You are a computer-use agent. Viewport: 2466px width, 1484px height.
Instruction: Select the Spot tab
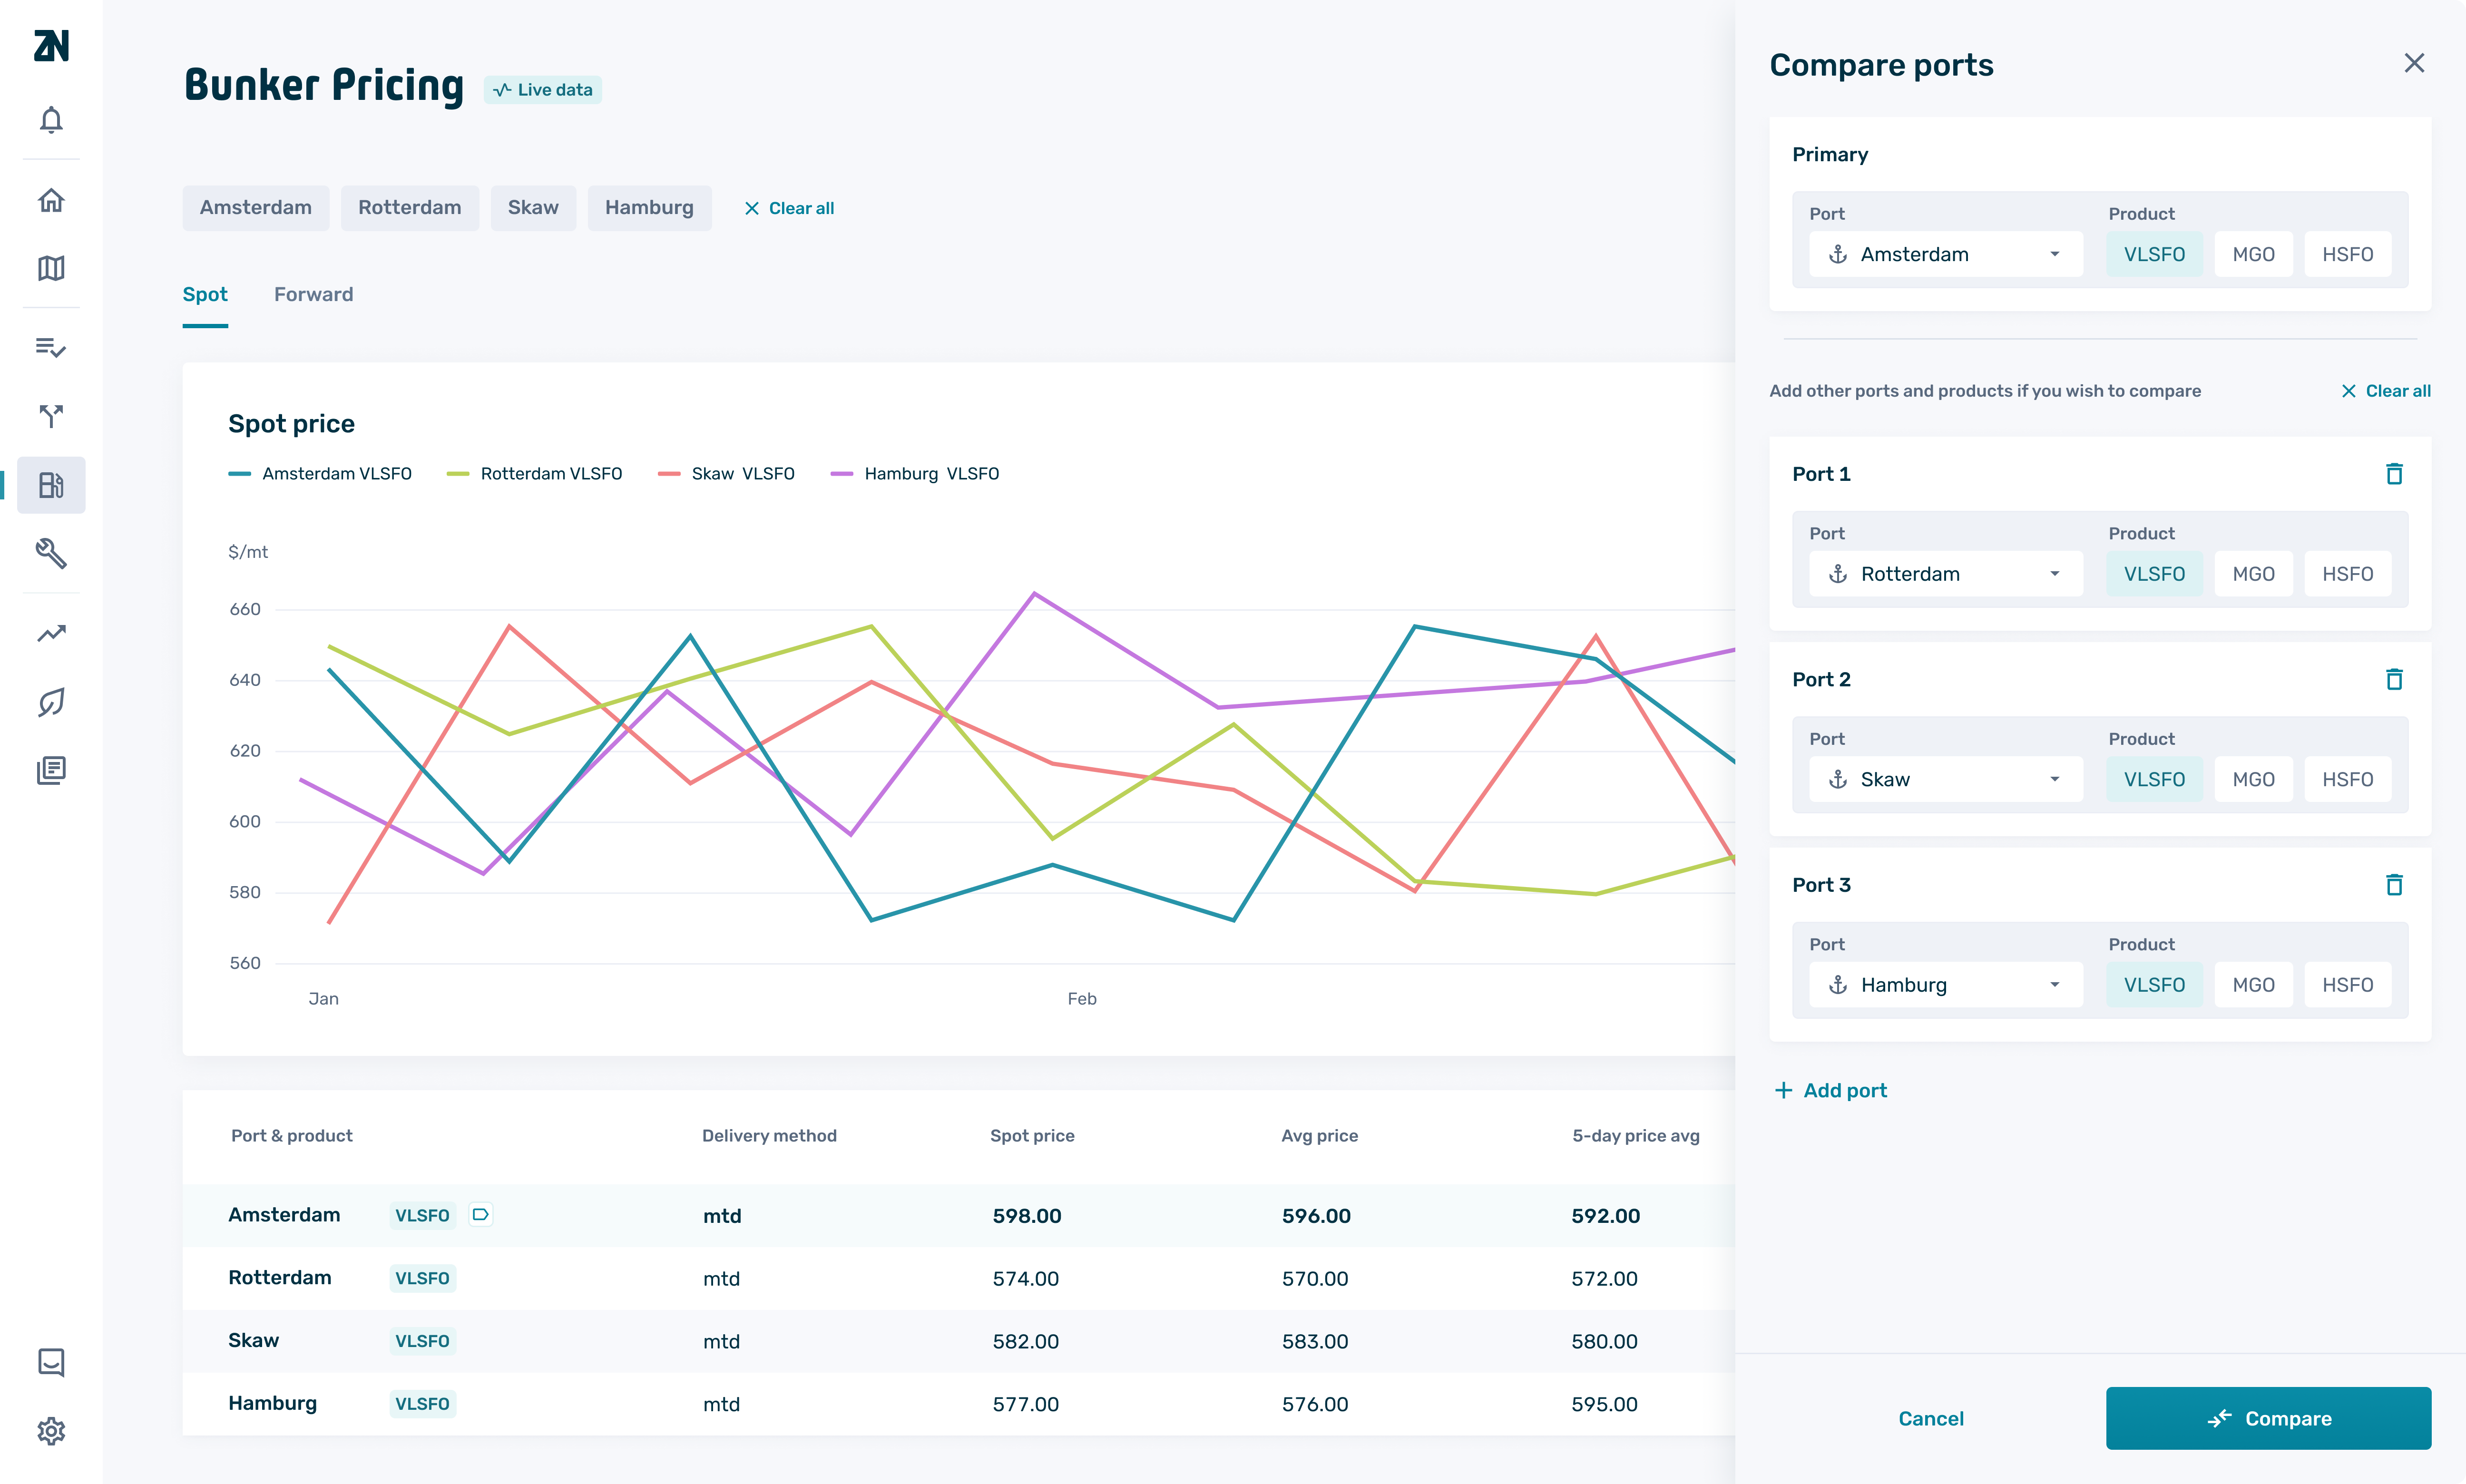click(x=204, y=294)
